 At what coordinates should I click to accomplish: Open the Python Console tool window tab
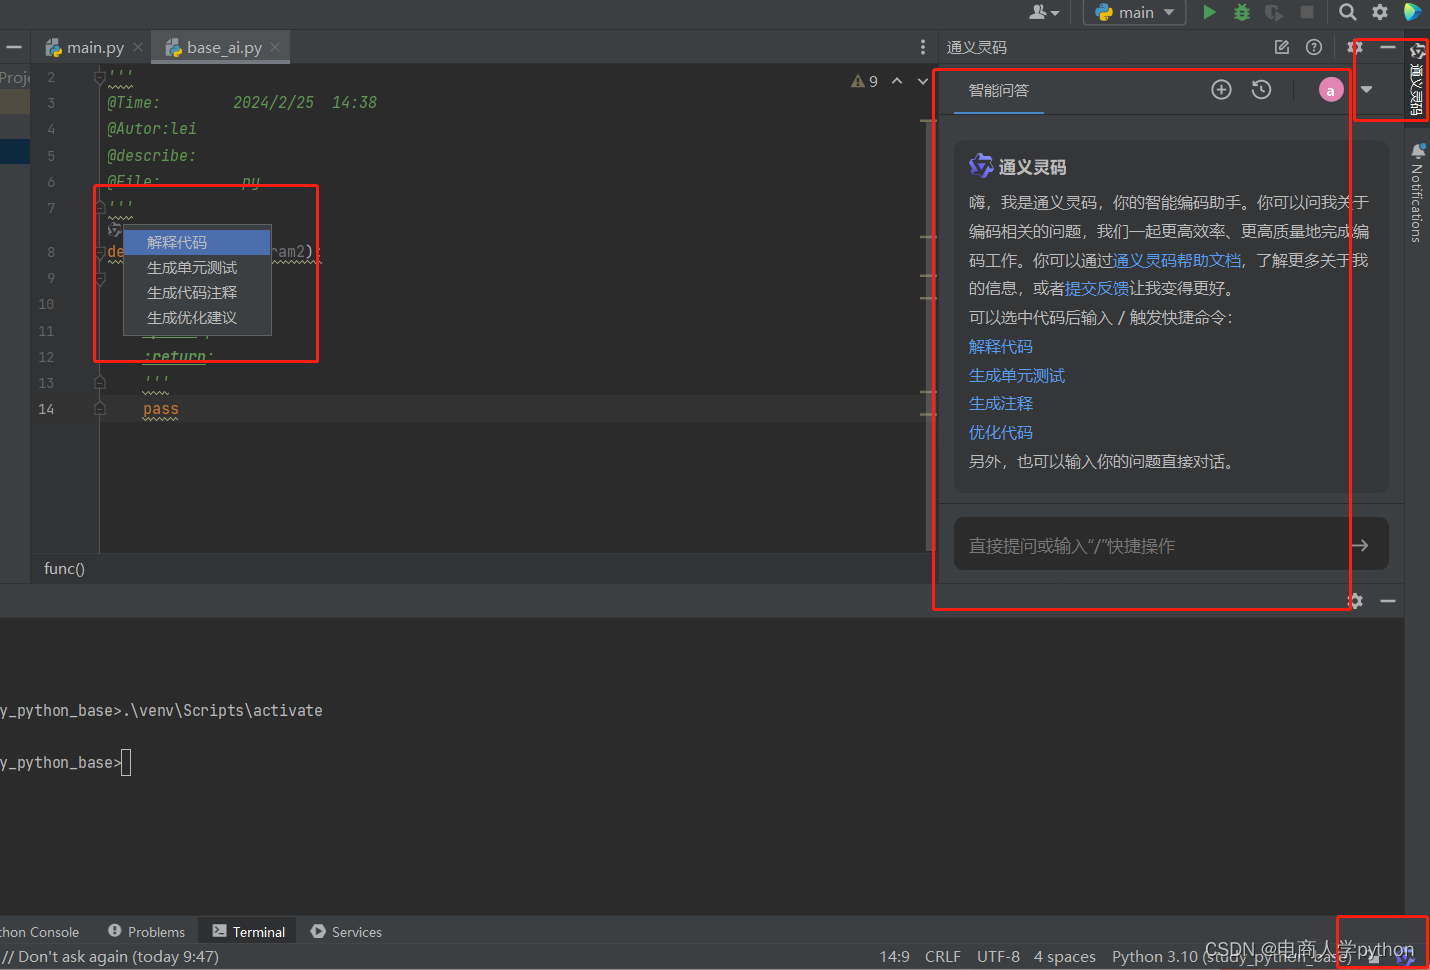pos(40,931)
